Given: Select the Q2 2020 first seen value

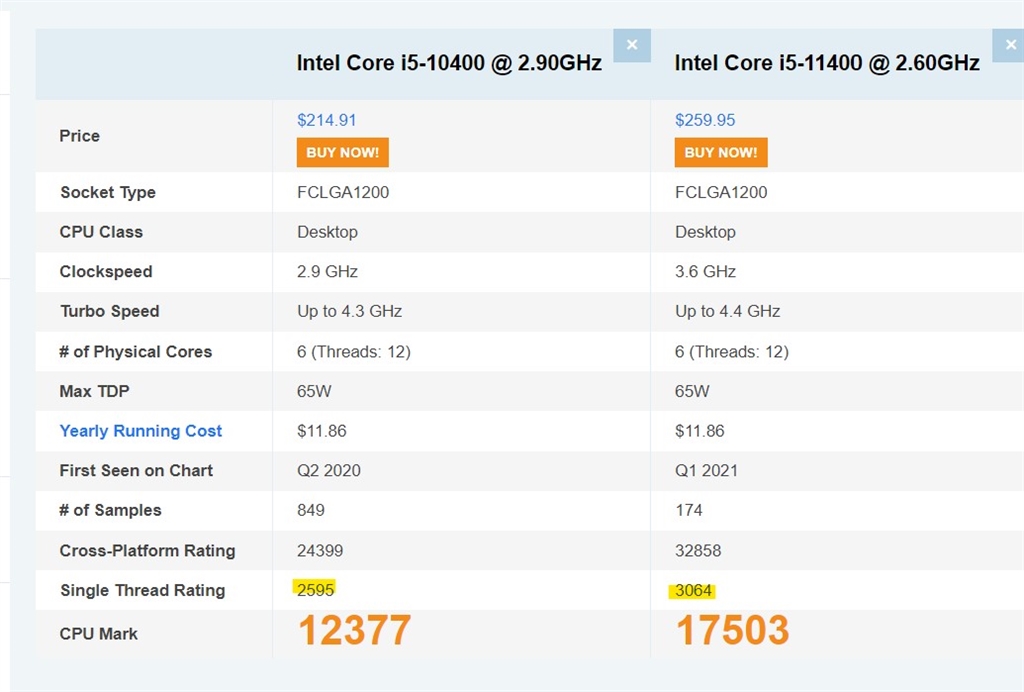Looking at the screenshot, I should click(328, 471).
